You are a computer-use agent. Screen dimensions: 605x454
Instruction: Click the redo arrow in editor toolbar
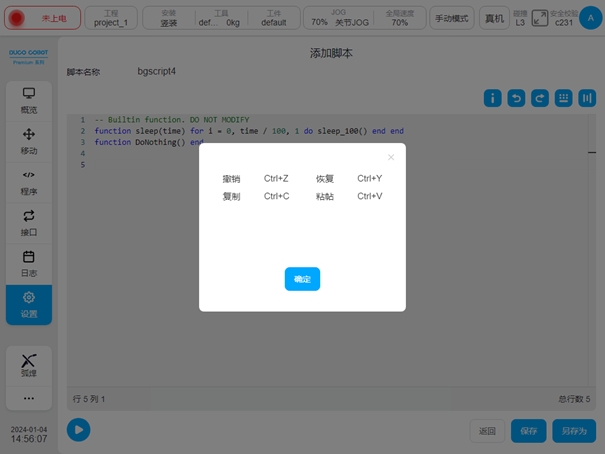pos(540,98)
